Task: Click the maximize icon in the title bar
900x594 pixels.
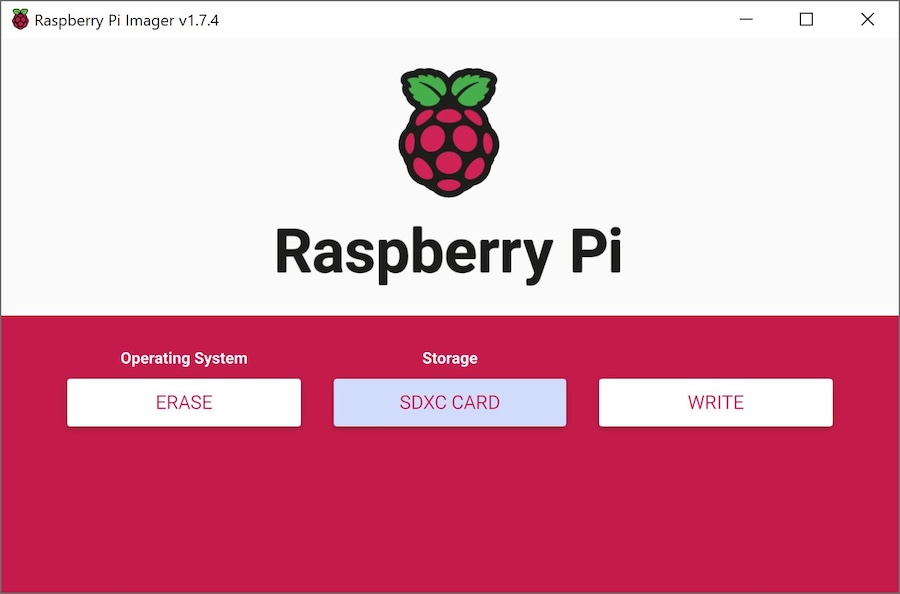Action: click(x=806, y=19)
